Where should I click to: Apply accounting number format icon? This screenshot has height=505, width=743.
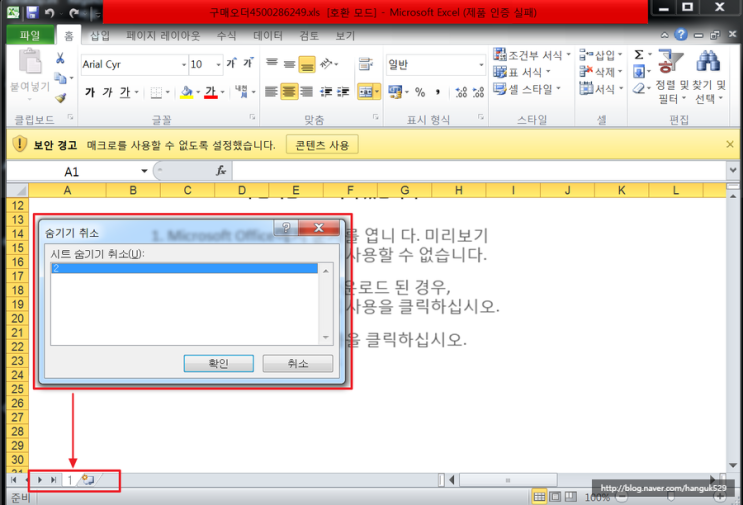click(x=394, y=91)
